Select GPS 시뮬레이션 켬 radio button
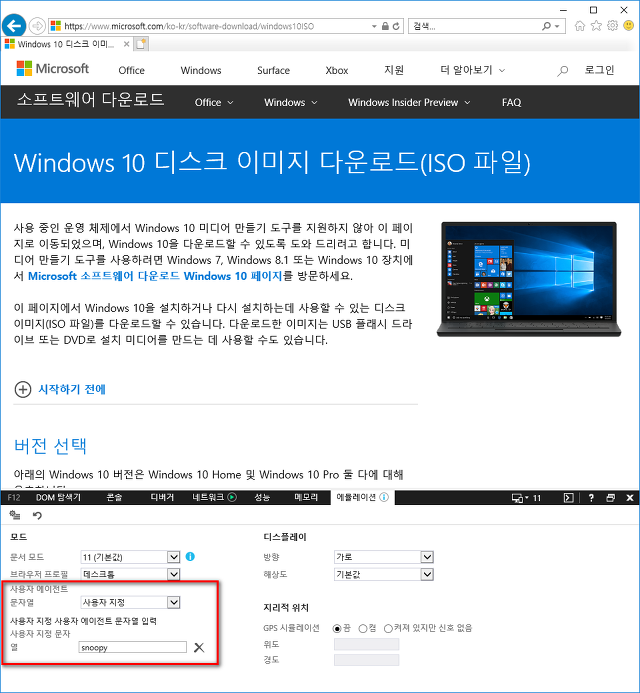640x693 pixels. (363, 628)
